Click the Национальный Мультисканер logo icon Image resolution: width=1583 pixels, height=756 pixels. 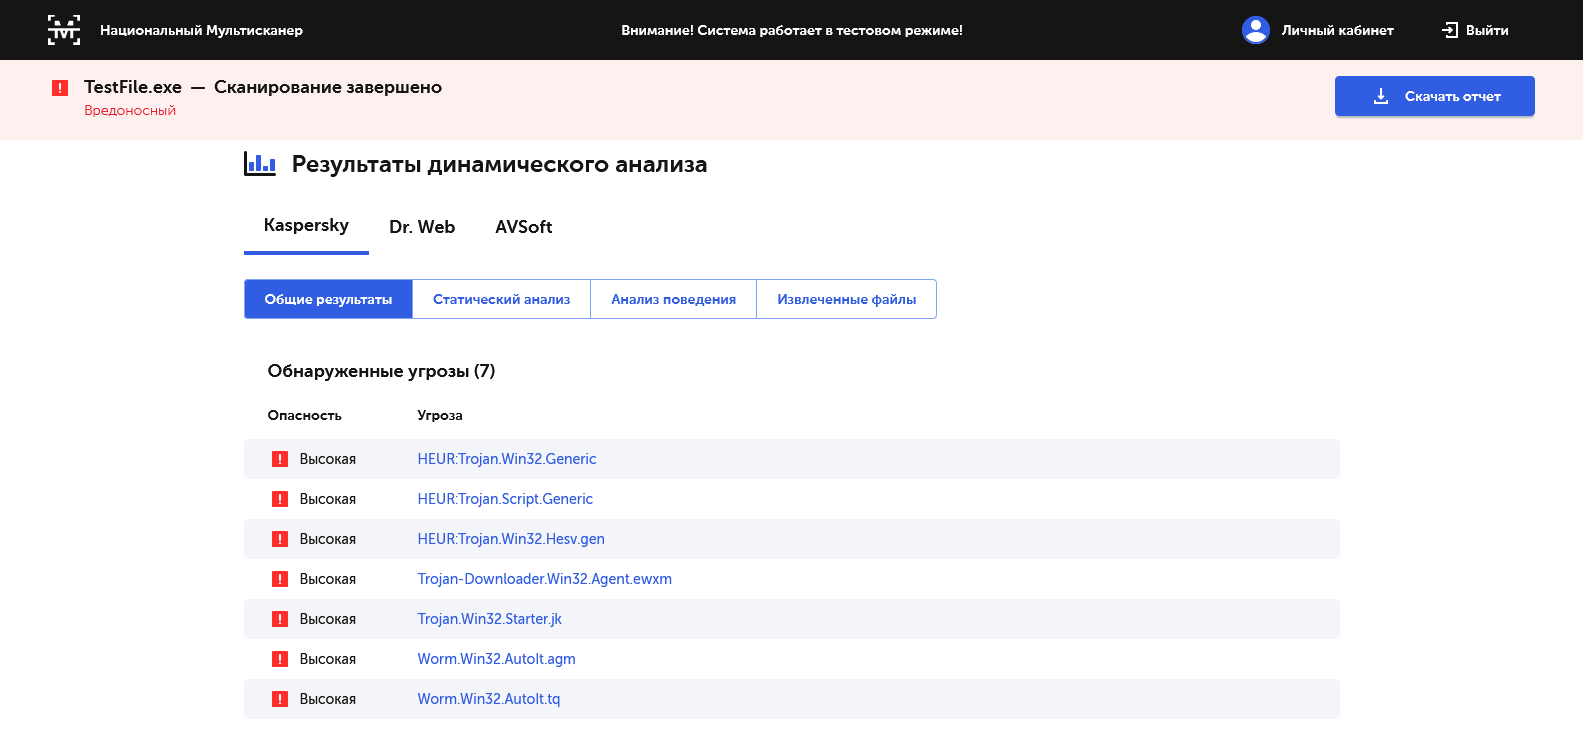coord(64,30)
